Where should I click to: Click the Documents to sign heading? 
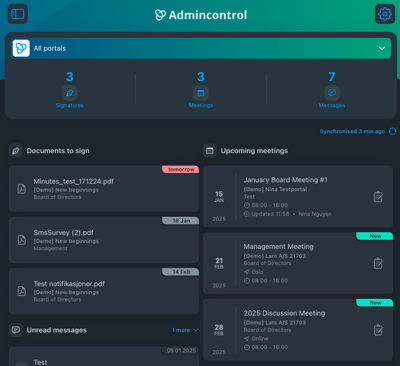58,151
